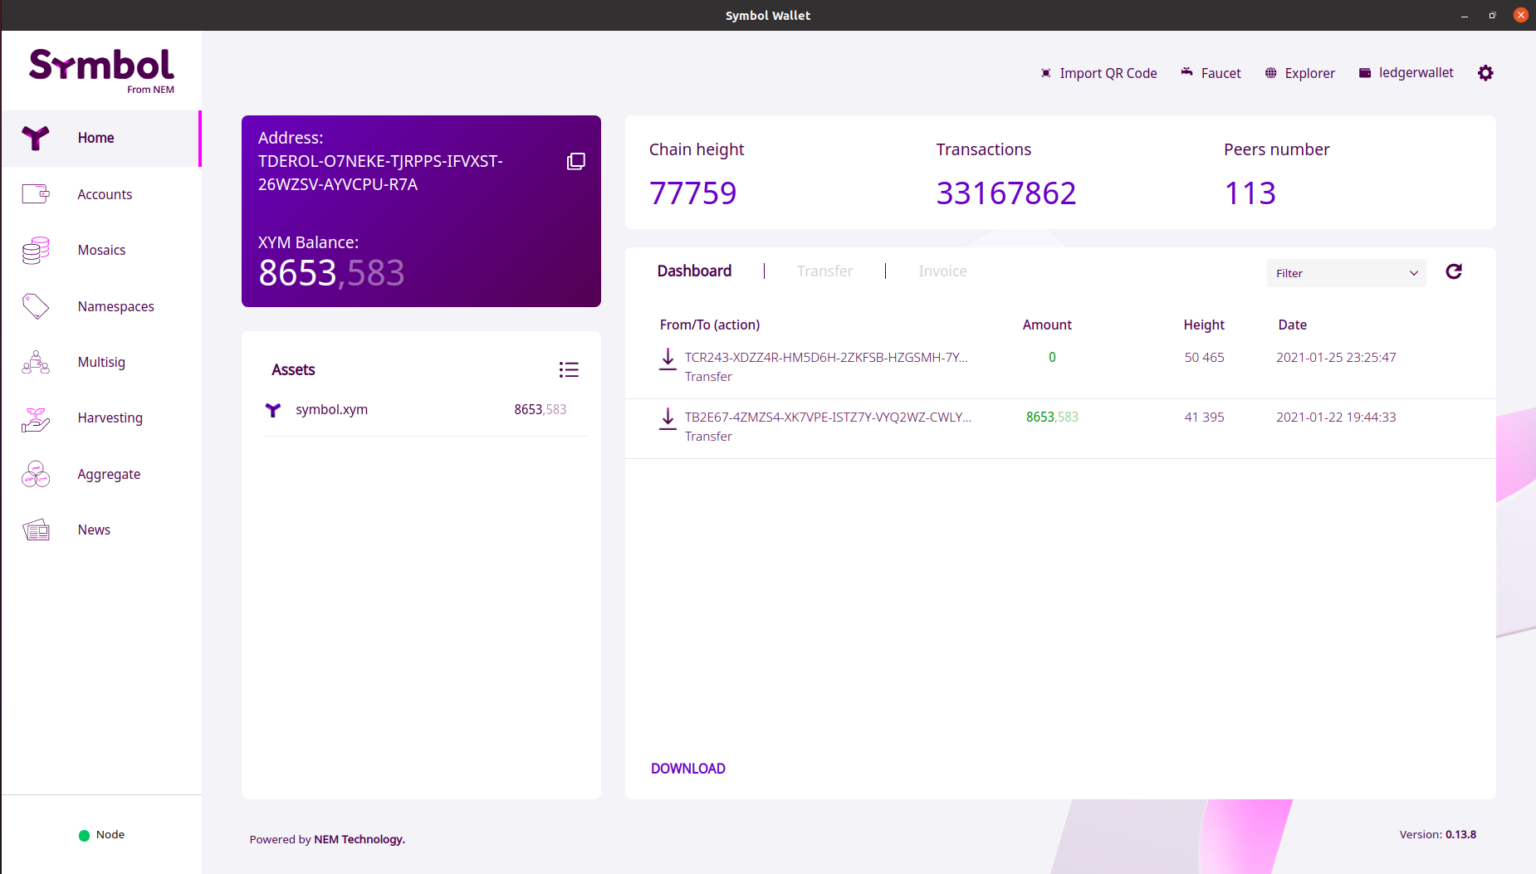Switch to the Dashboard tab
Viewport: 1536px width, 874px height.
point(694,271)
